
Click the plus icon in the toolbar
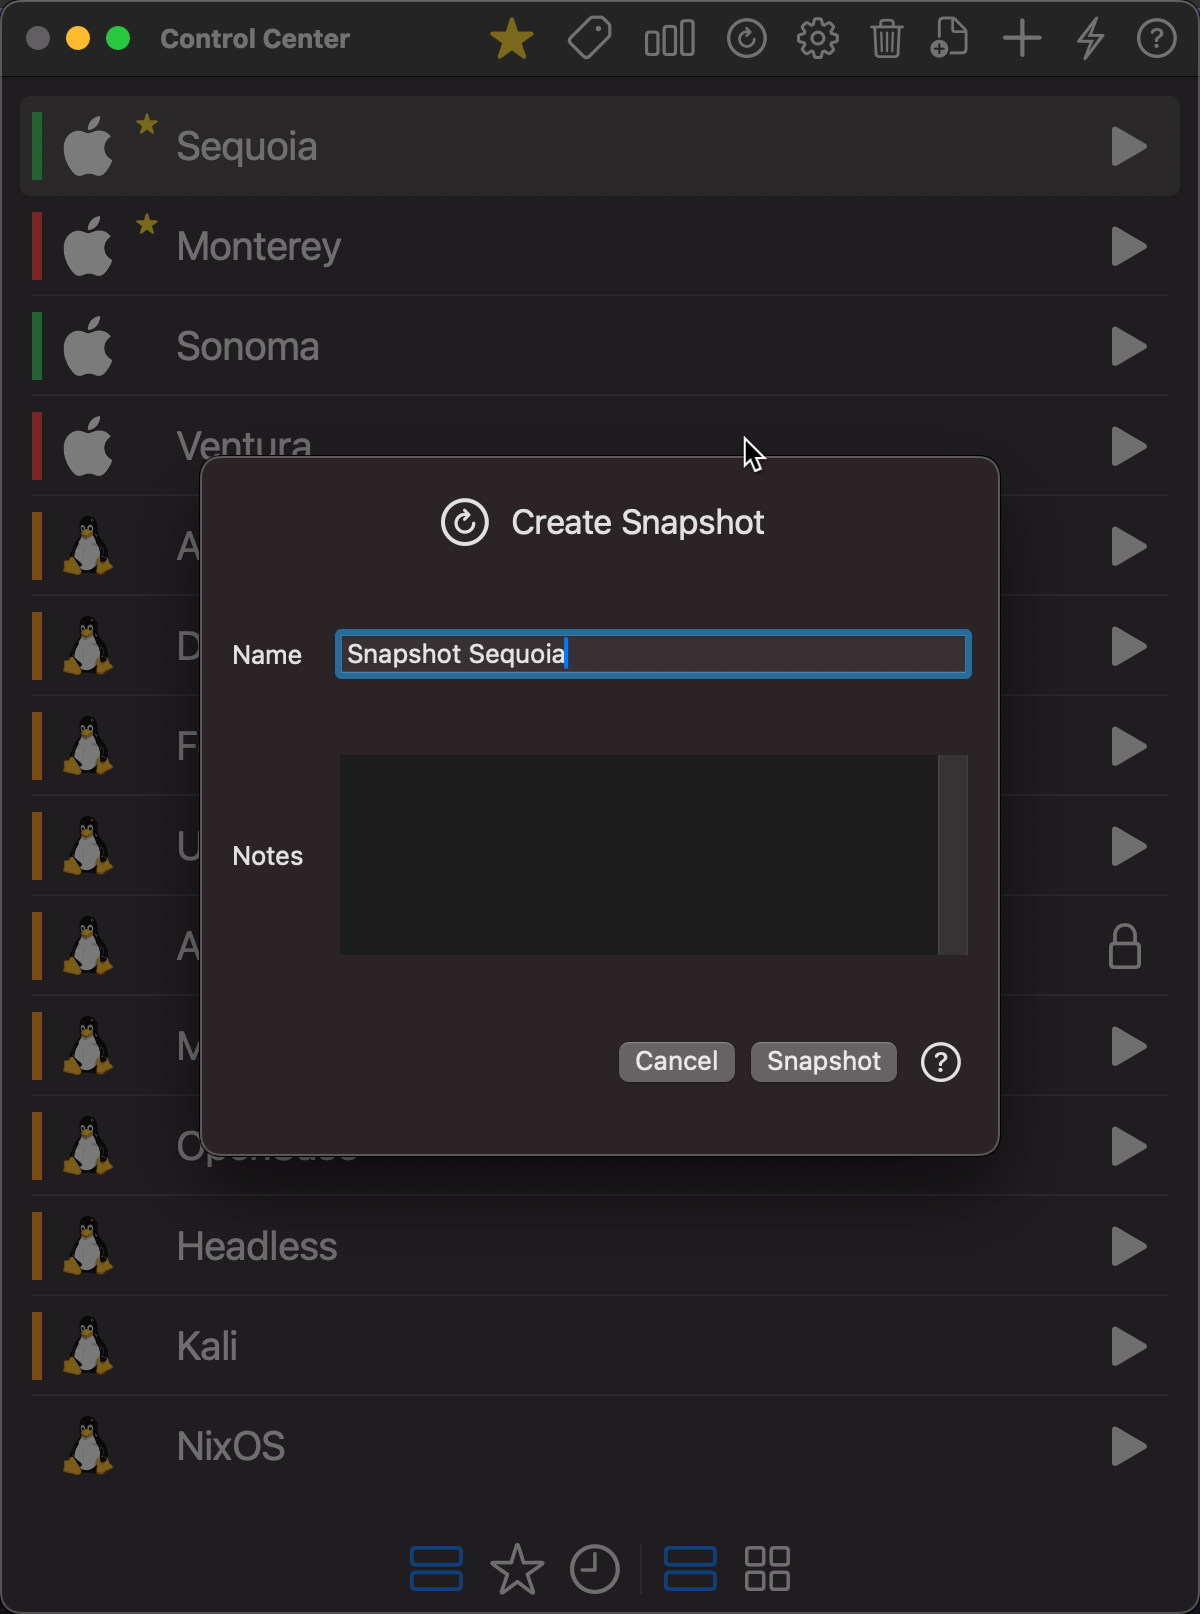coord(1022,39)
